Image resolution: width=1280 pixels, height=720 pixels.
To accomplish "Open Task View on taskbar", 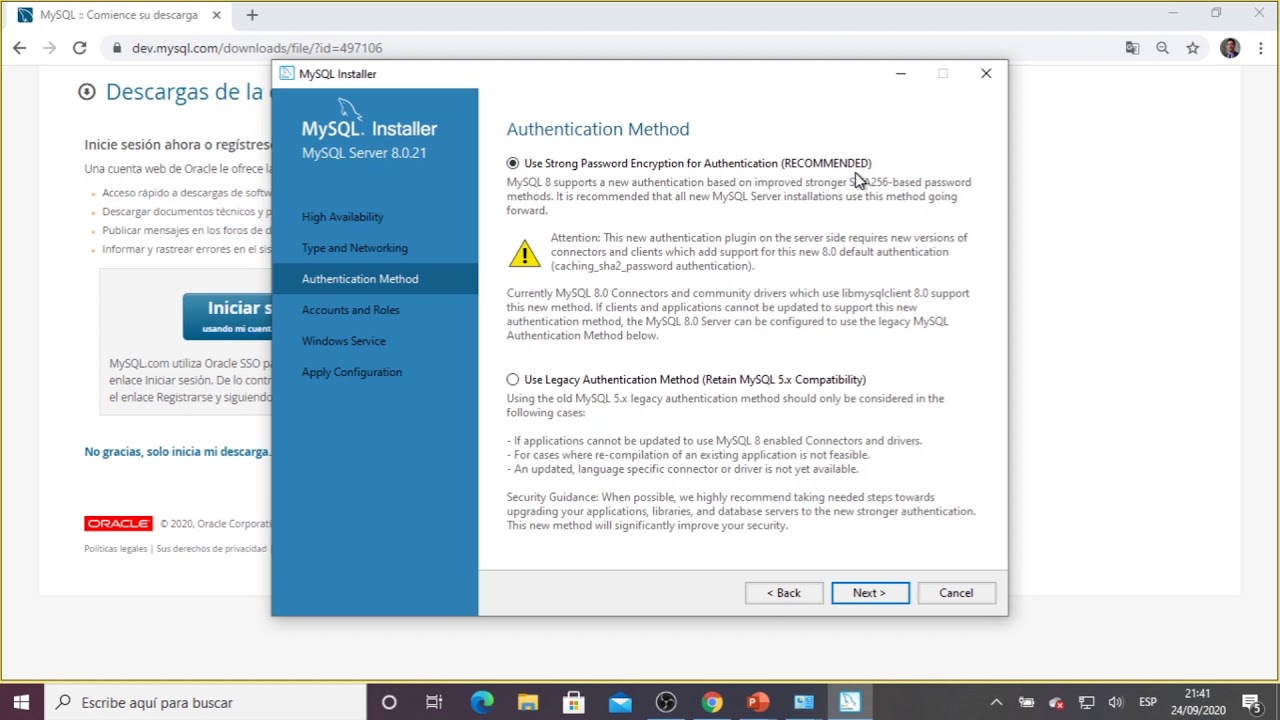I will pyautogui.click(x=434, y=702).
